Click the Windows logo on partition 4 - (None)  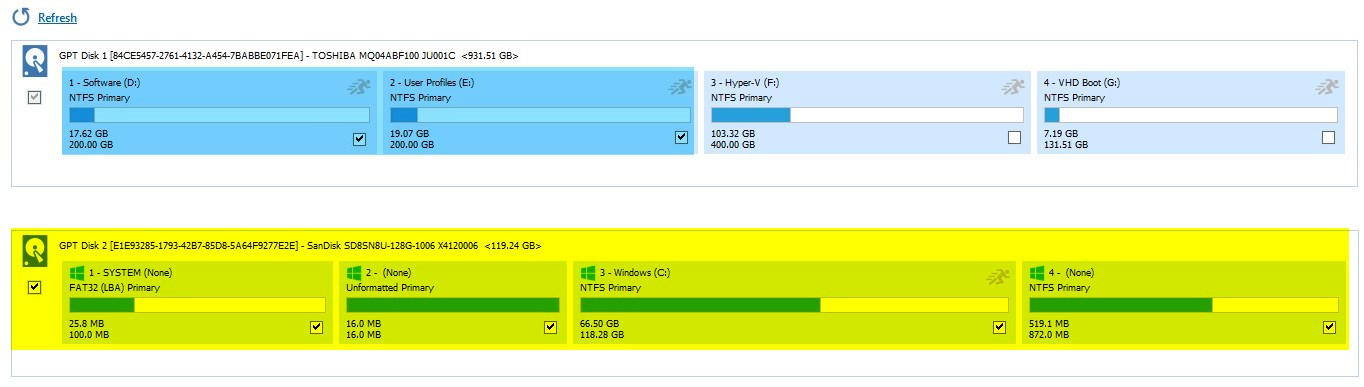pos(1037,272)
